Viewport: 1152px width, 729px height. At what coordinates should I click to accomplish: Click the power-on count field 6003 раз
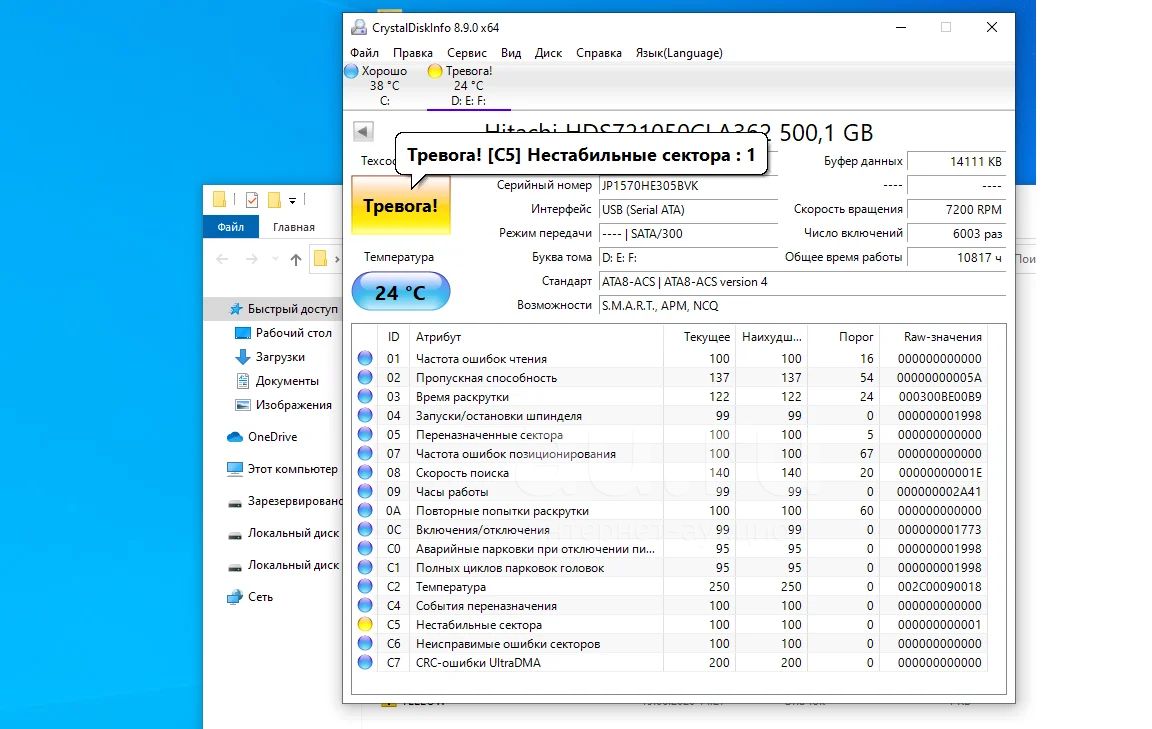957,234
